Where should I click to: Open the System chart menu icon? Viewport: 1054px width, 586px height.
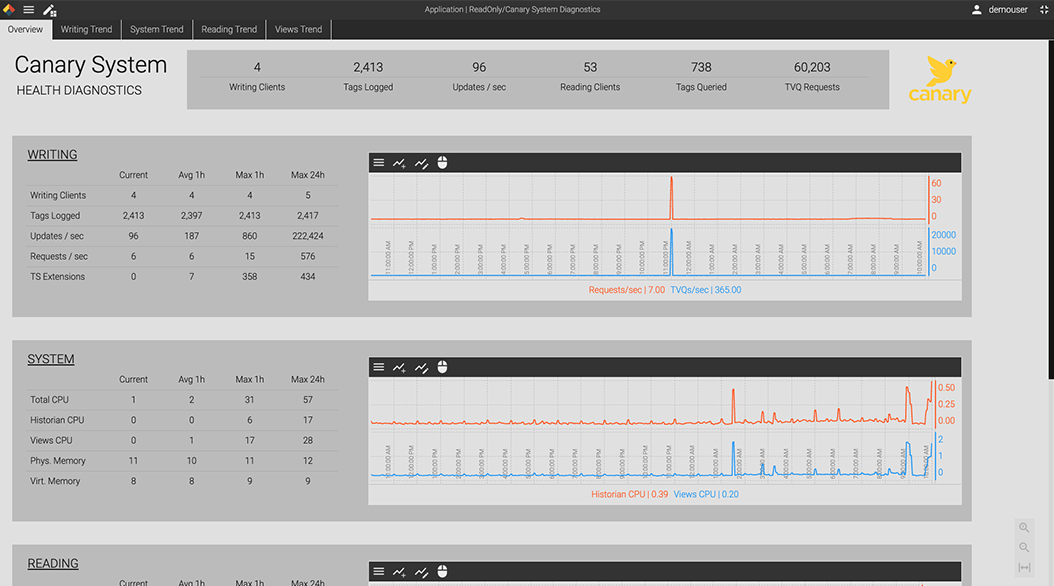tap(379, 367)
